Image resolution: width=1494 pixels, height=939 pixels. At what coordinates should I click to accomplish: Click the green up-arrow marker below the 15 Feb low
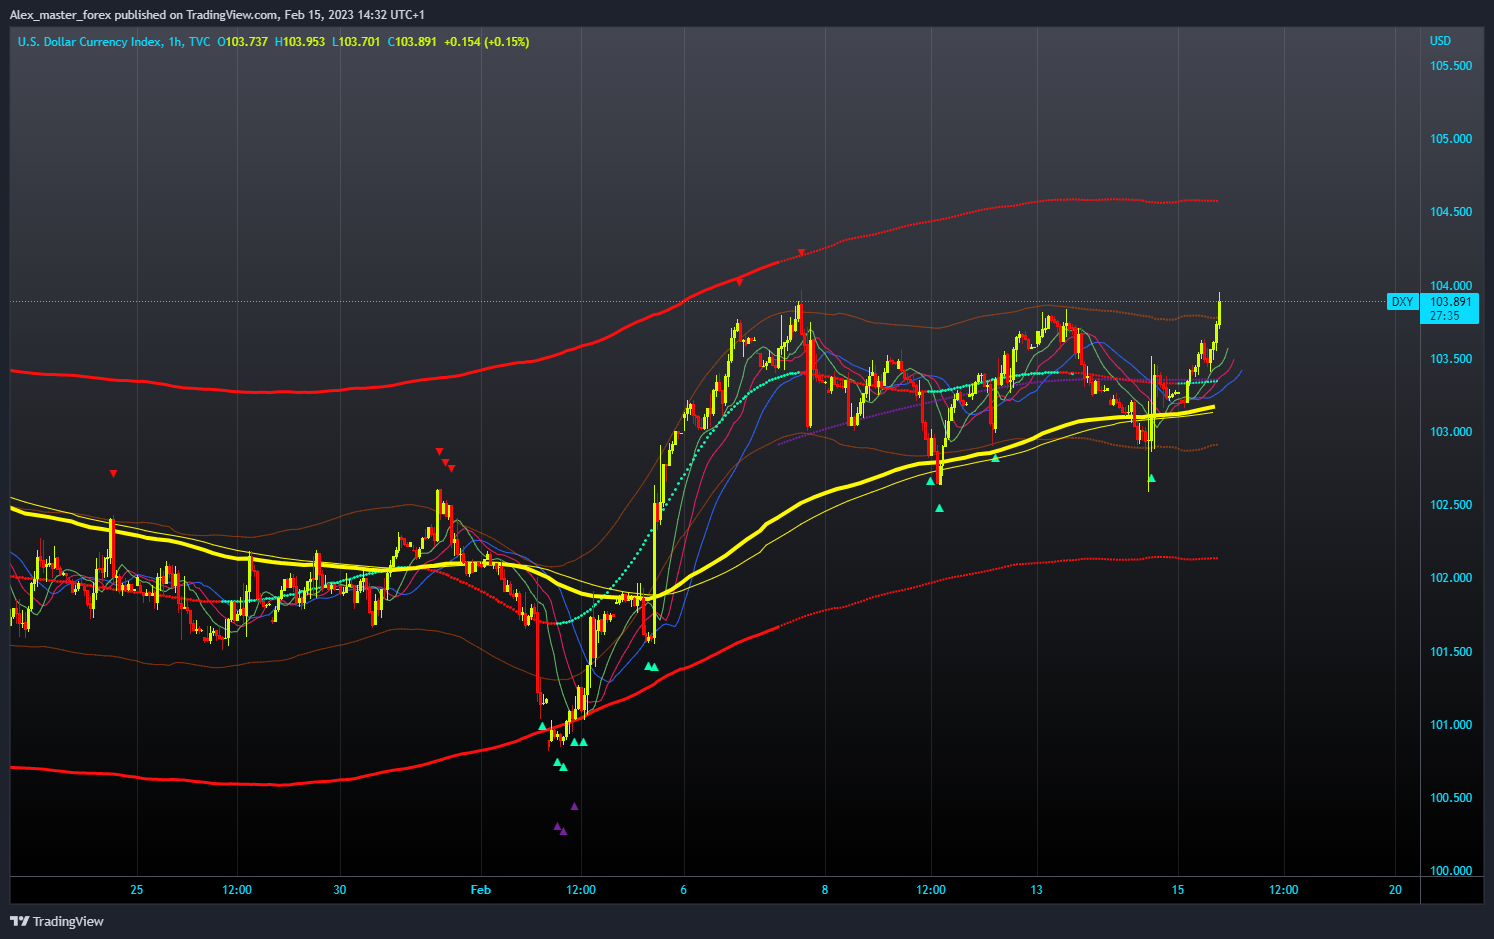(x=1152, y=478)
